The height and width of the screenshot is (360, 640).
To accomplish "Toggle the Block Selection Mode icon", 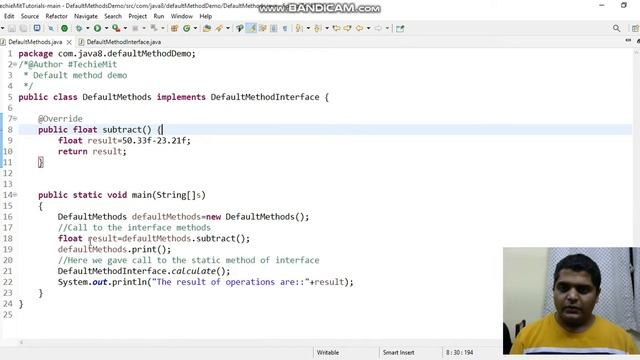I will (273, 28).
